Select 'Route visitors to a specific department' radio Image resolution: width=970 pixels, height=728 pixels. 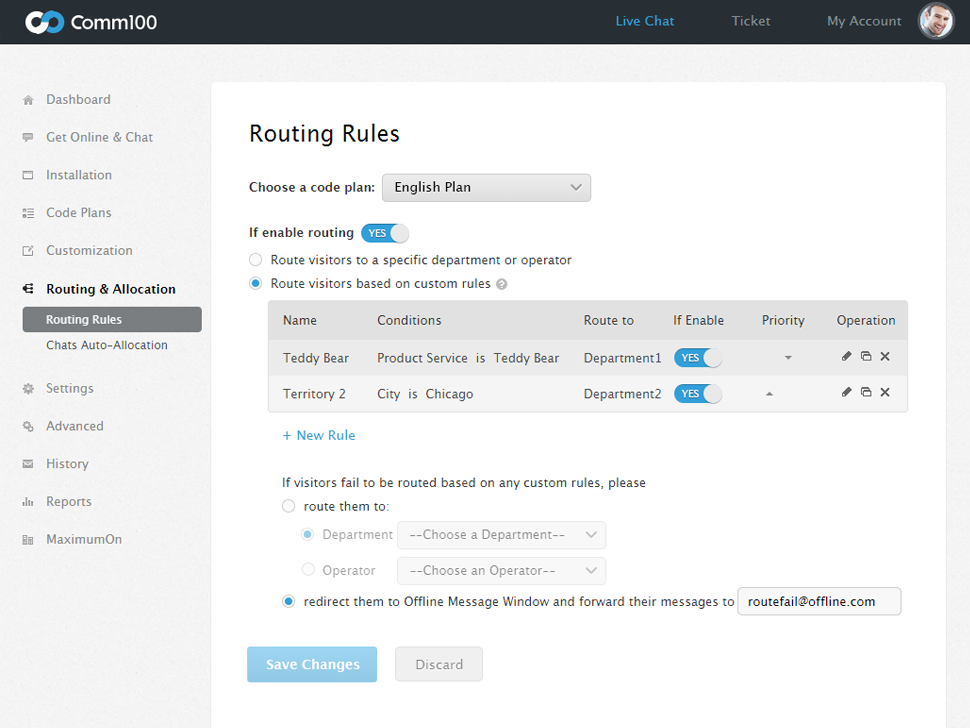[x=256, y=260]
